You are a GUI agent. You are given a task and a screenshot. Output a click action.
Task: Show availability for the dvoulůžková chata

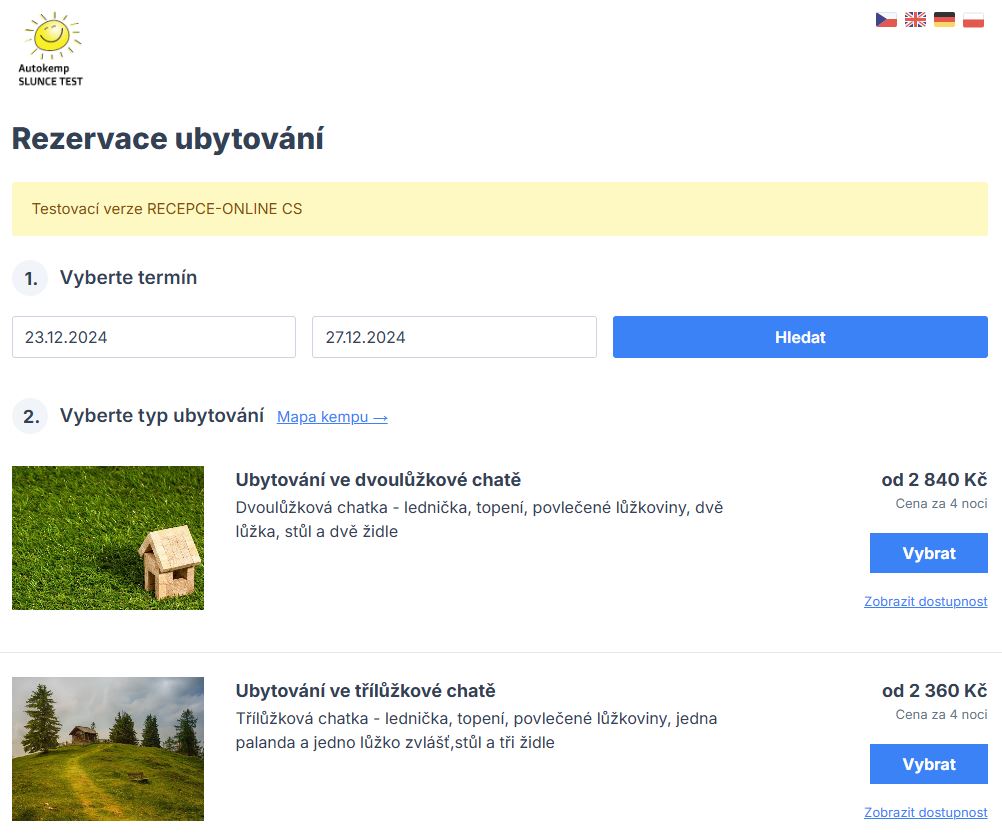tap(925, 601)
